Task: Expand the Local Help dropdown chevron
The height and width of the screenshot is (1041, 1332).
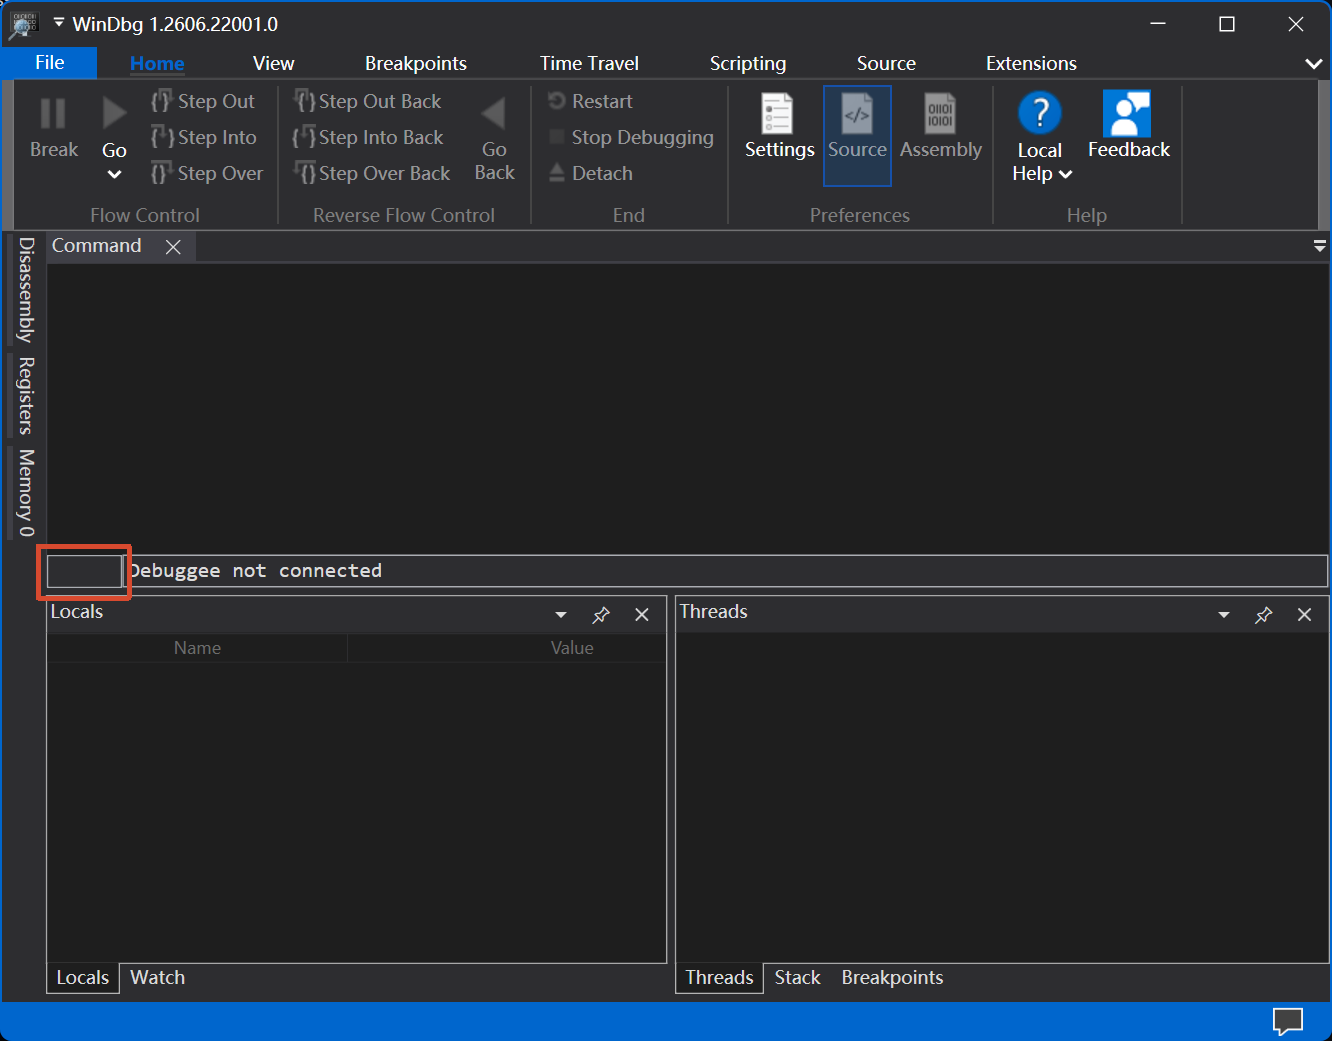Action: coord(1066,174)
